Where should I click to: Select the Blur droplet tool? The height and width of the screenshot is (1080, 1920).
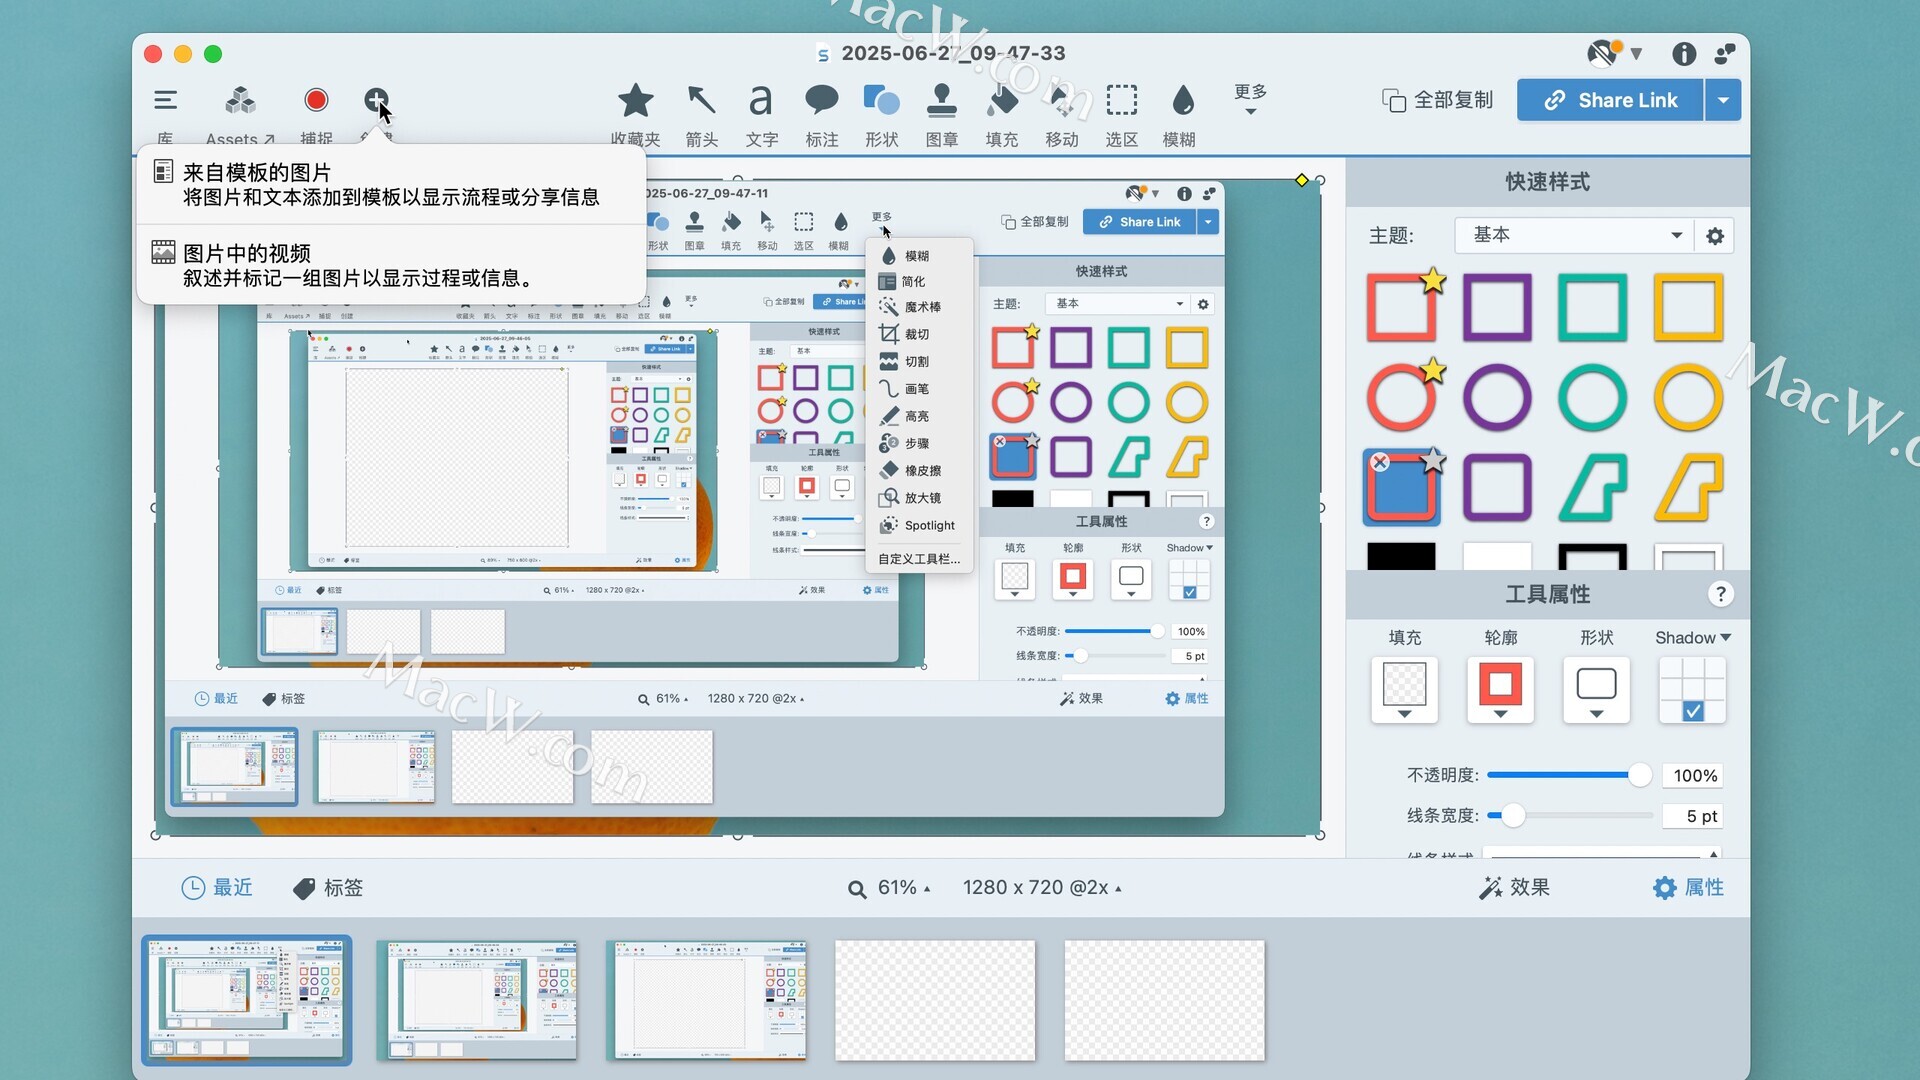click(x=1182, y=100)
